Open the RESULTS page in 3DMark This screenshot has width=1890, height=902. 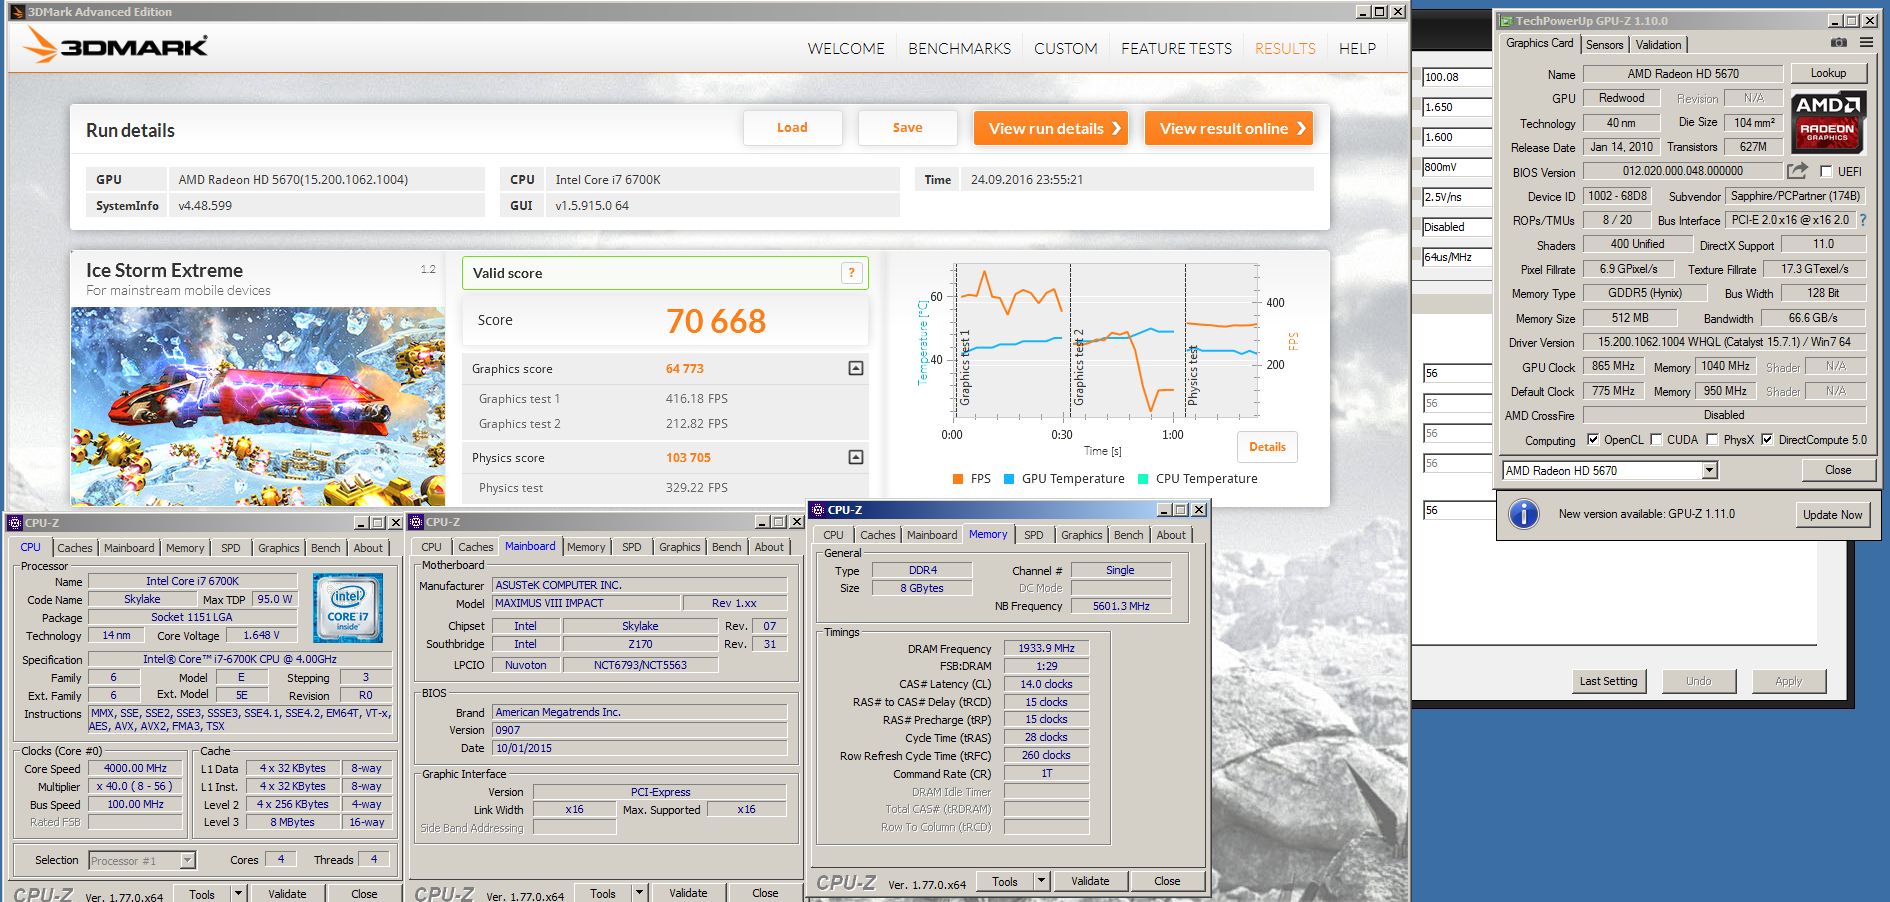tap(1285, 48)
